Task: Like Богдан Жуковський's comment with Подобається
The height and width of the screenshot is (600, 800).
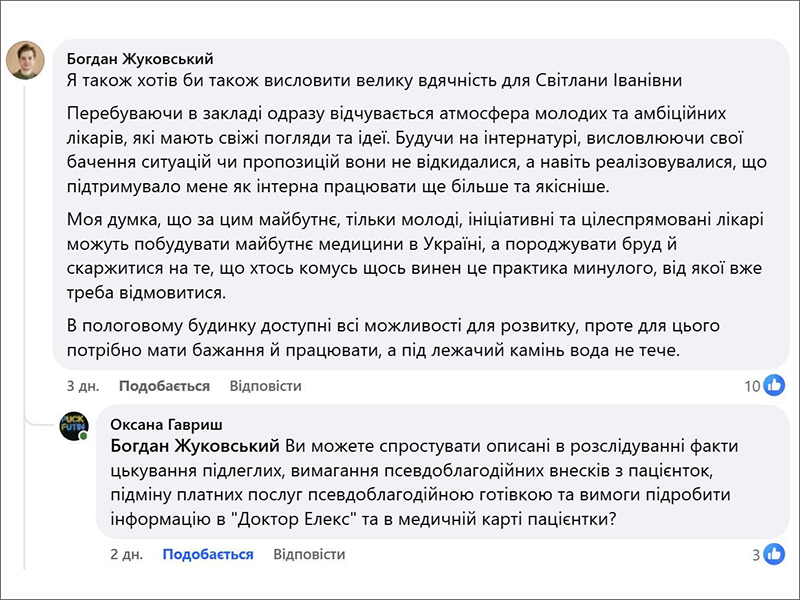Action: 164,386
